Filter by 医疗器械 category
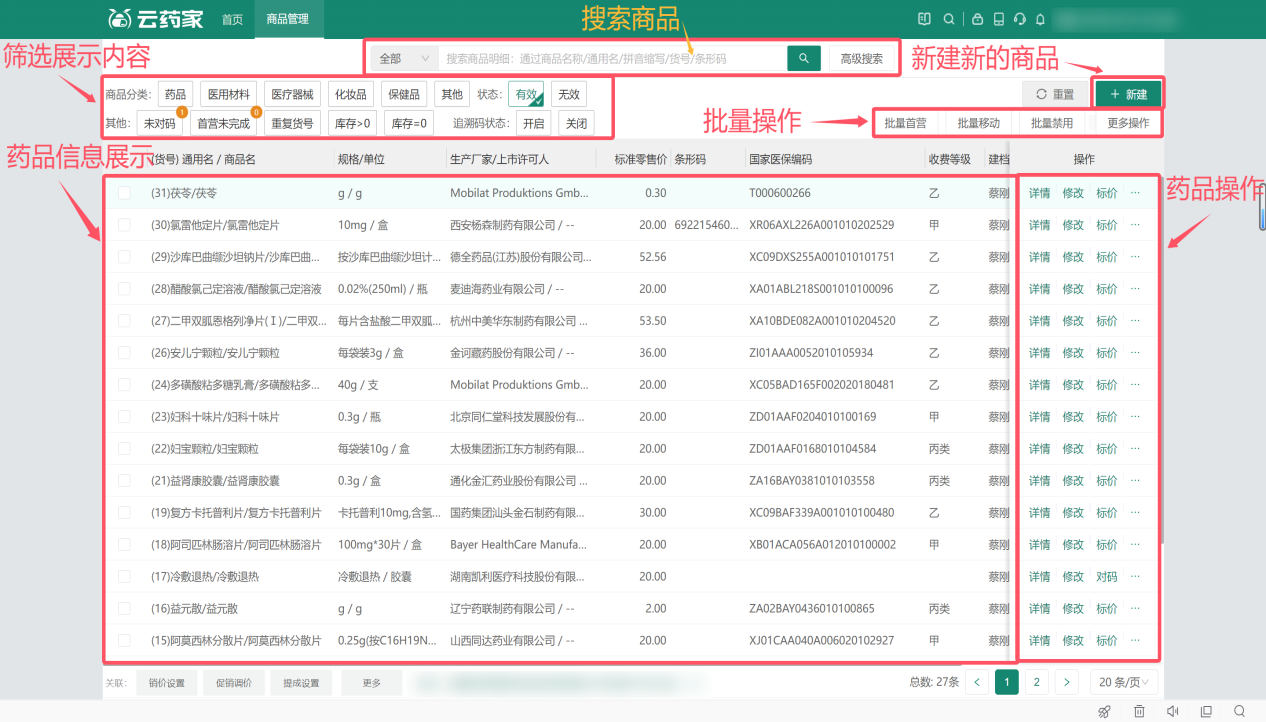The height and width of the screenshot is (722, 1266). pyautogui.click(x=292, y=94)
